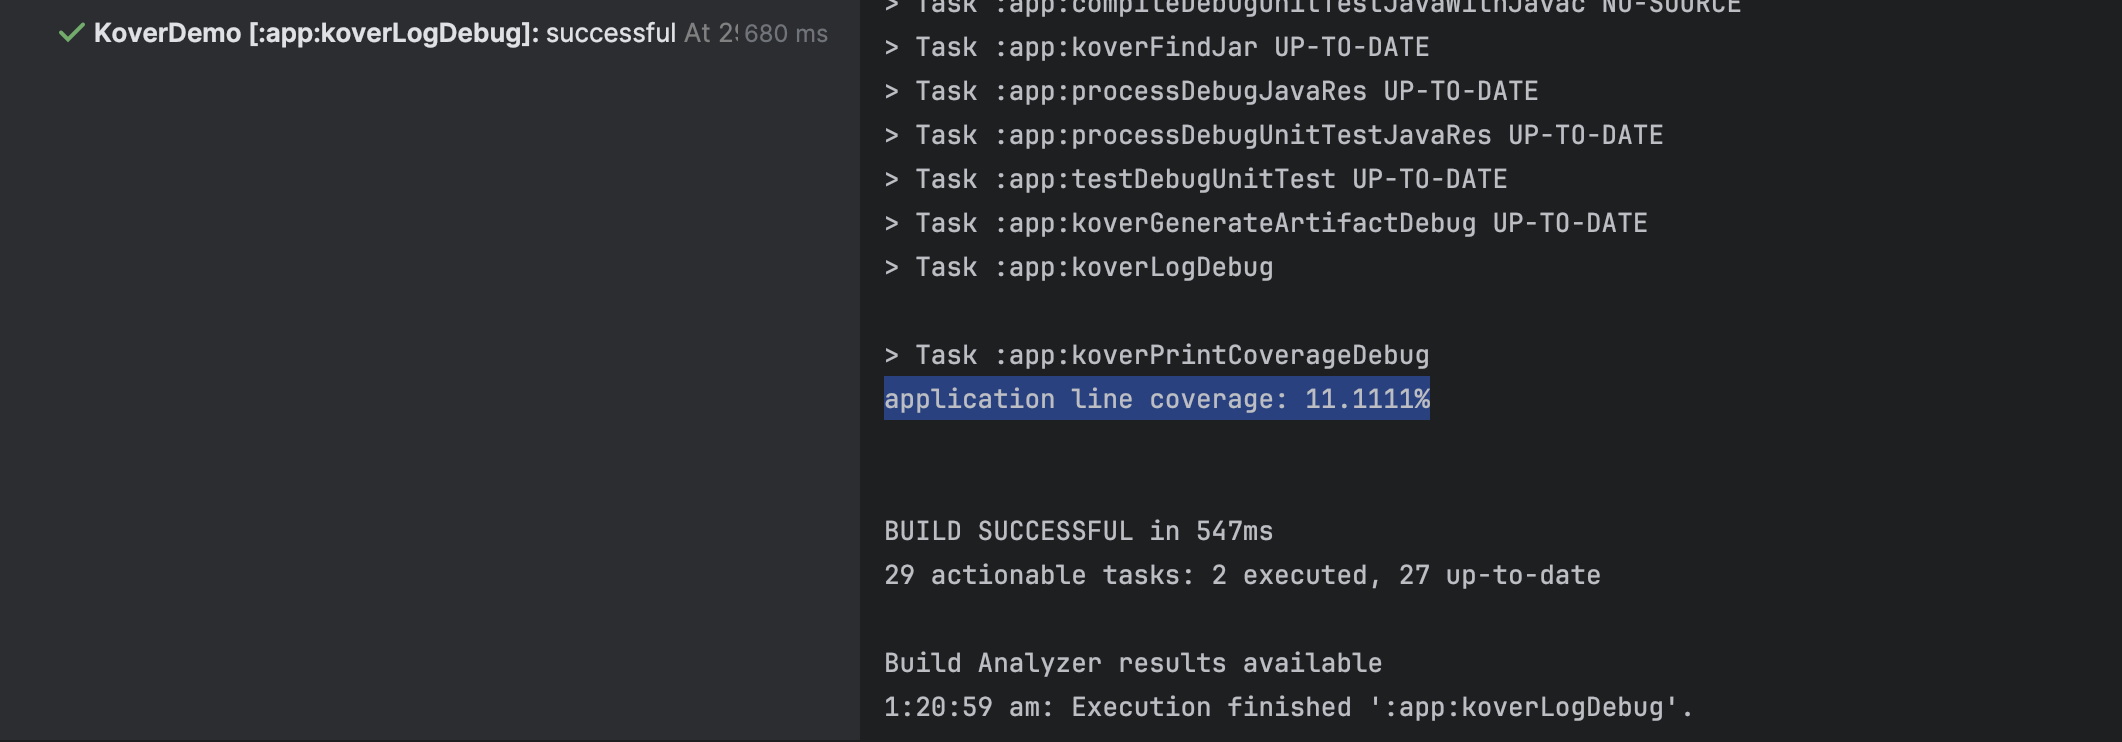This screenshot has width=2122, height=742.
Task: Click the ':app:koverFindJar UP-TO-DATE' task line
Action: (1157, 47)
